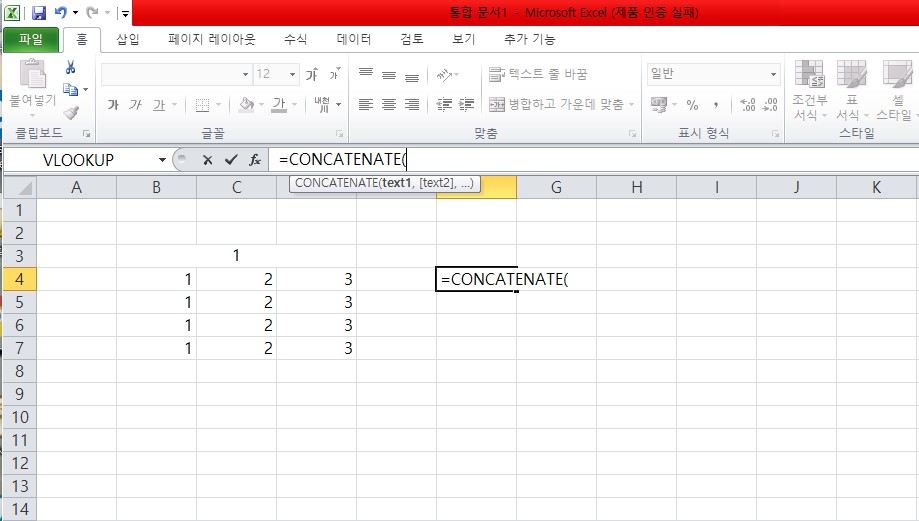Open the Font Color dropdown arrow
919x521 pixels.
coord(295,105)
